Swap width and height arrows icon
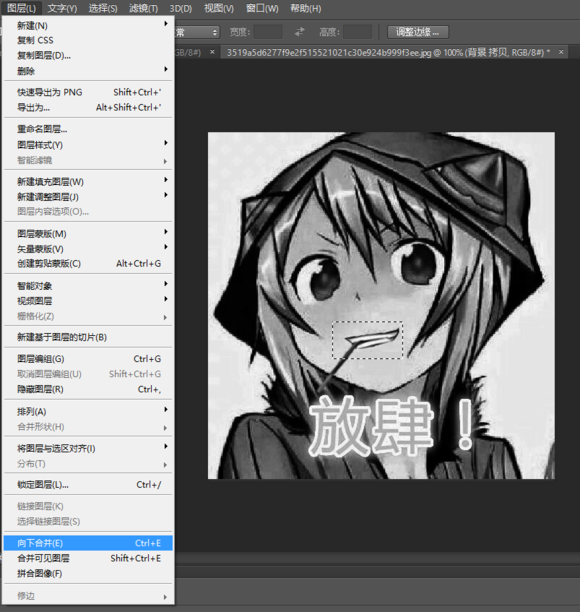Viewport: 580px width, 612px height. (299, 32)
